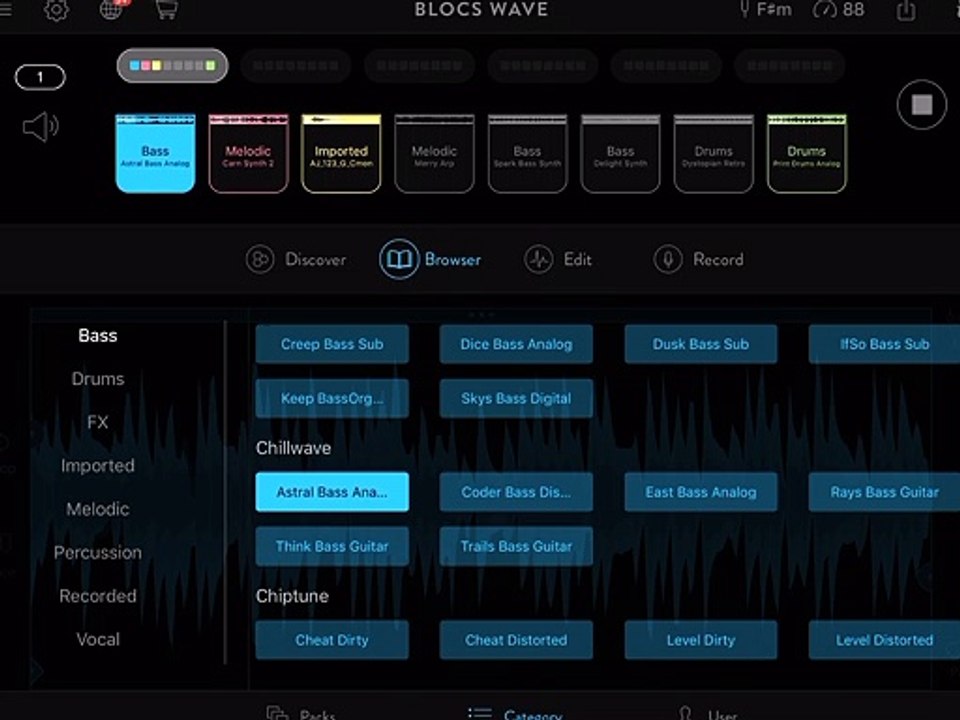This screenshot has height=720, width=960.
Task: Toggle the Bass Astral Bass Analog pad
Action: 156,154
